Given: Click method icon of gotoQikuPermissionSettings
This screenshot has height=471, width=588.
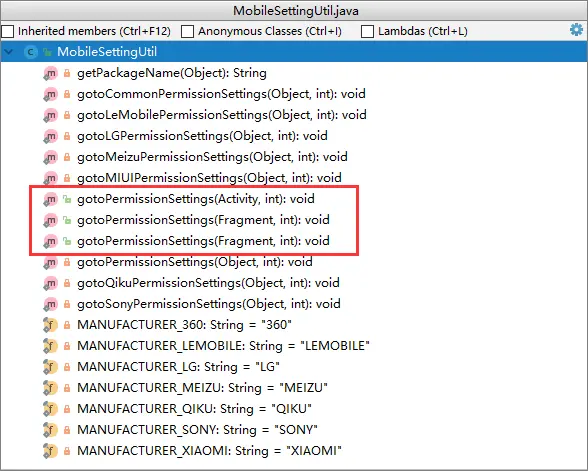Looking at the screenshot, I should [x=50, y=283].
